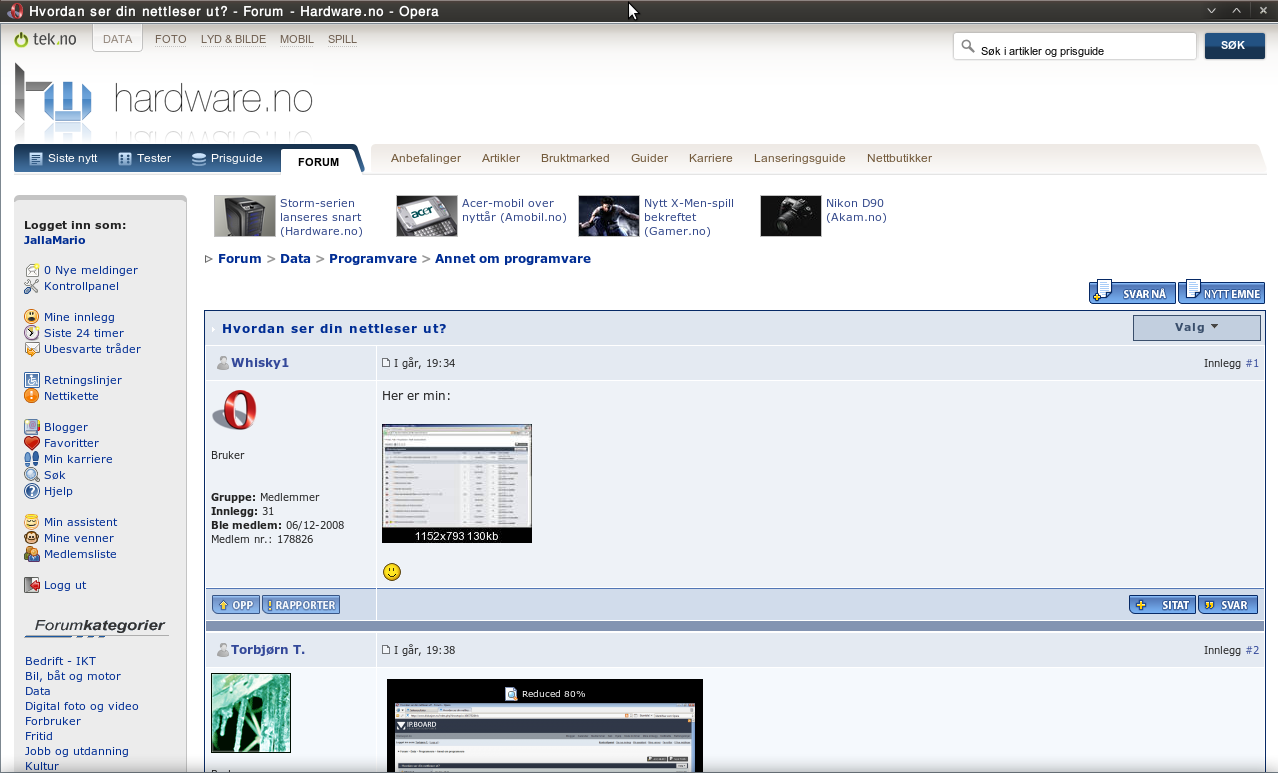Viewport: 1278px width, 773px height.
Task: Click the breadcrumb triangle before Forum
Action: [209, 259]
